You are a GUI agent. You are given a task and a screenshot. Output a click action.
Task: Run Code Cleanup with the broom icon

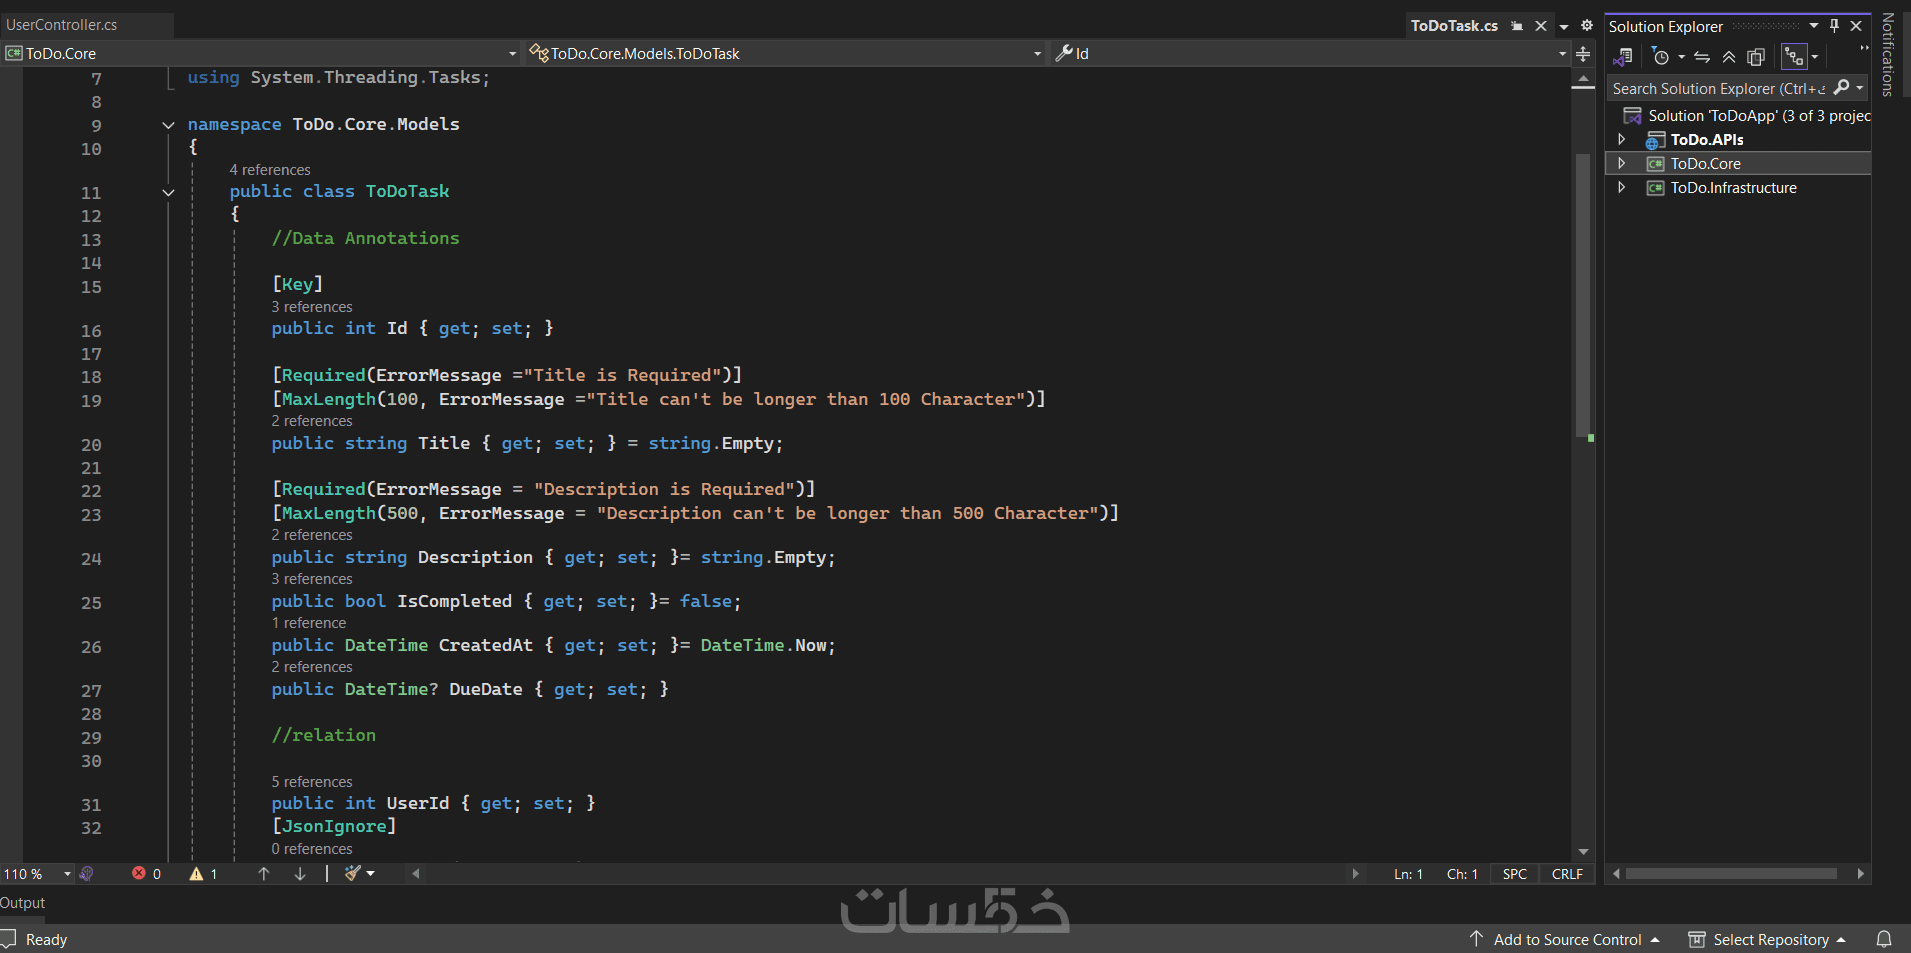tap(354, 873)
